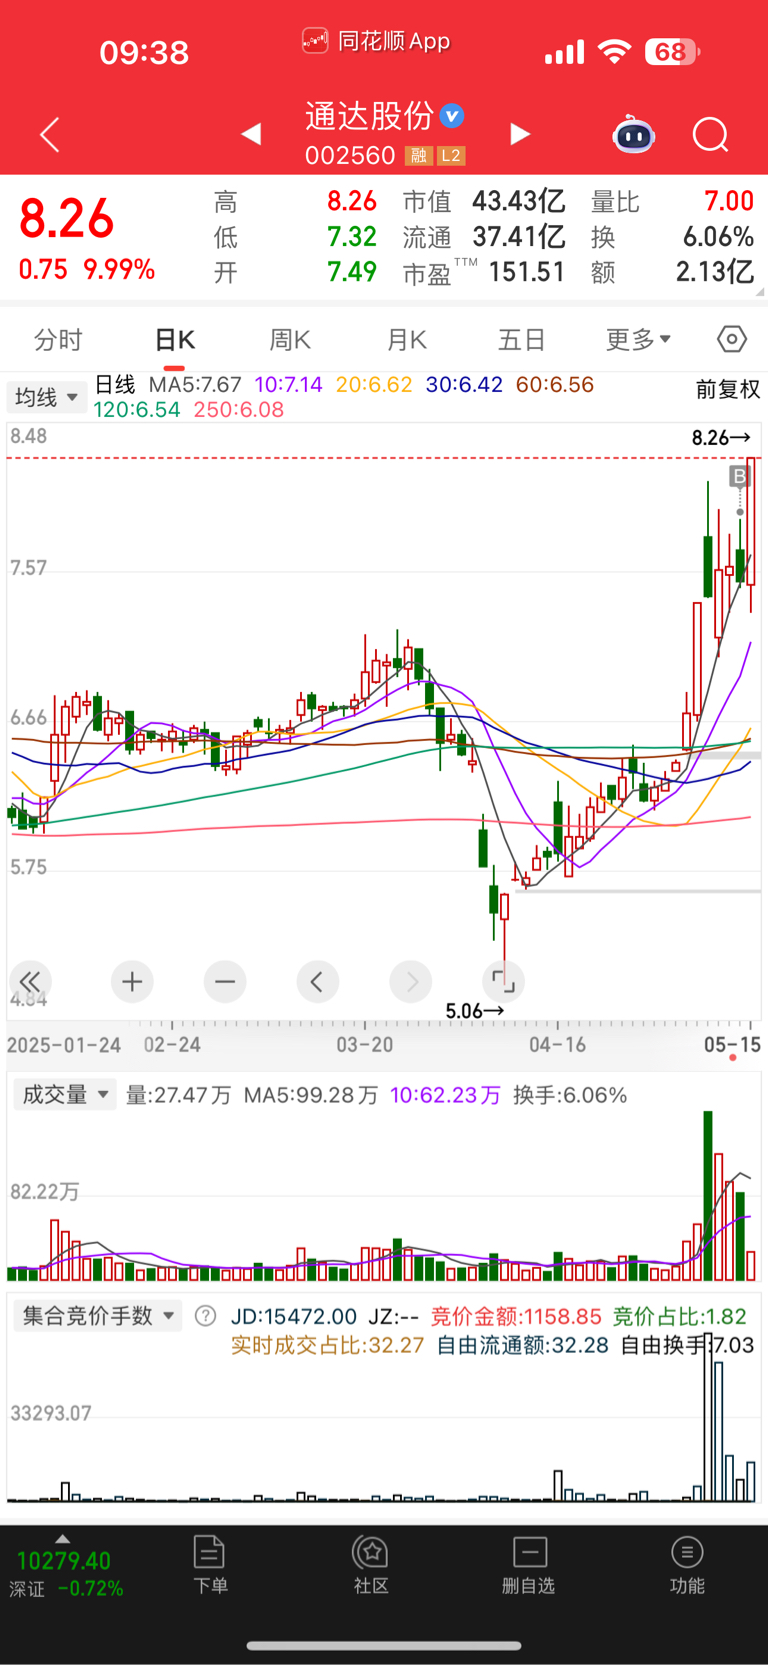Open the 成交量 indicator dropdown
The image size is (768, 1665).
tap(63, 1095)
